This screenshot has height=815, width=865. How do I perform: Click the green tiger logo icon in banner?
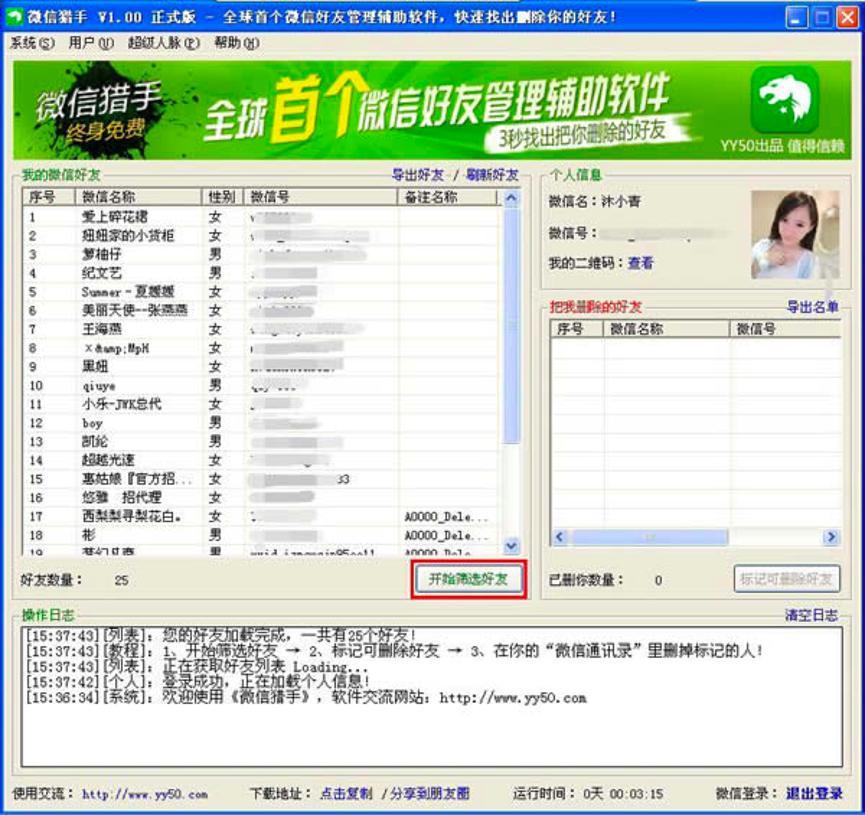tap(784, 99)
